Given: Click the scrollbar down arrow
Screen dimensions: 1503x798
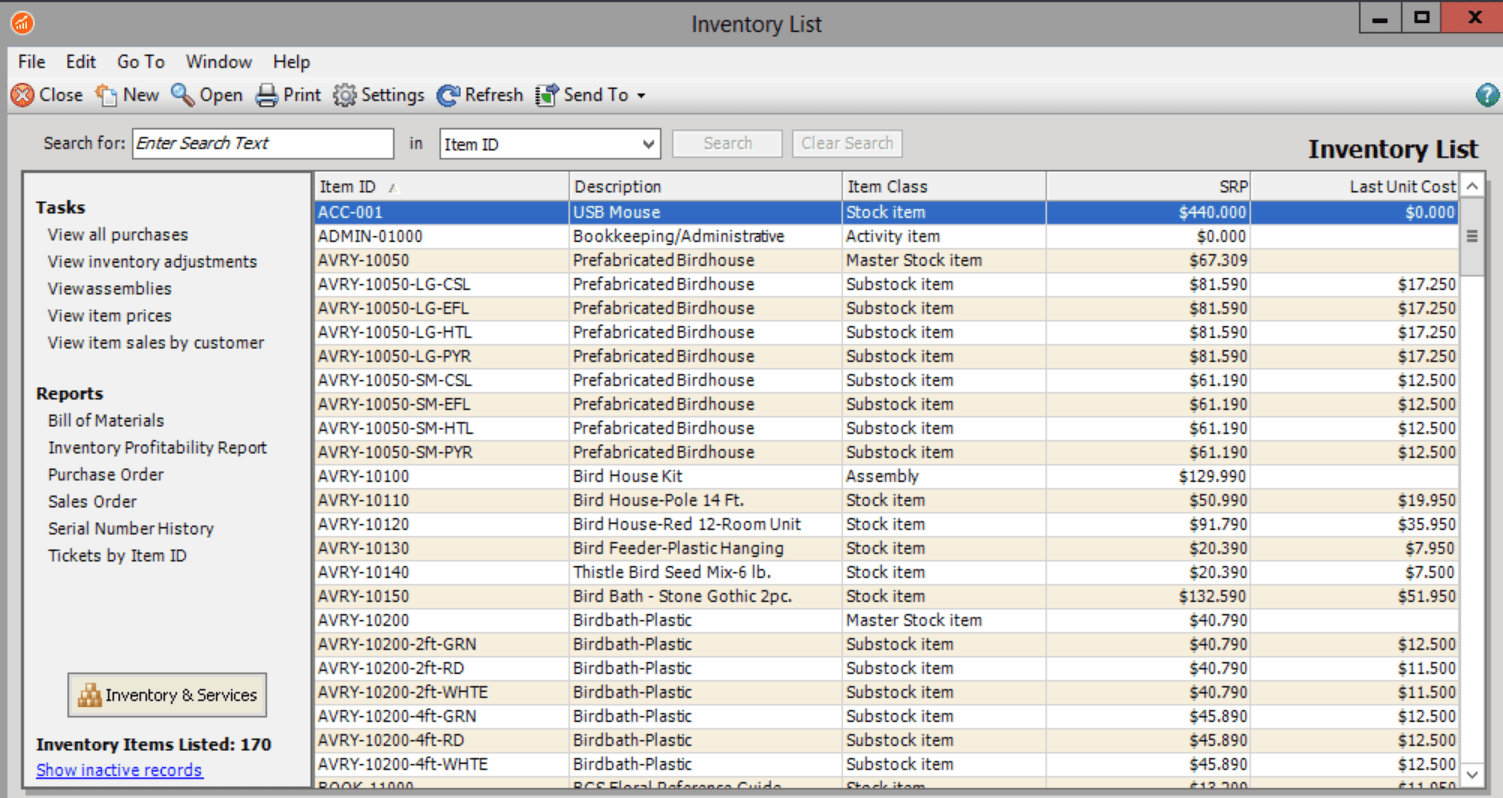Looking at the screenshot, I should [1471, 774].
